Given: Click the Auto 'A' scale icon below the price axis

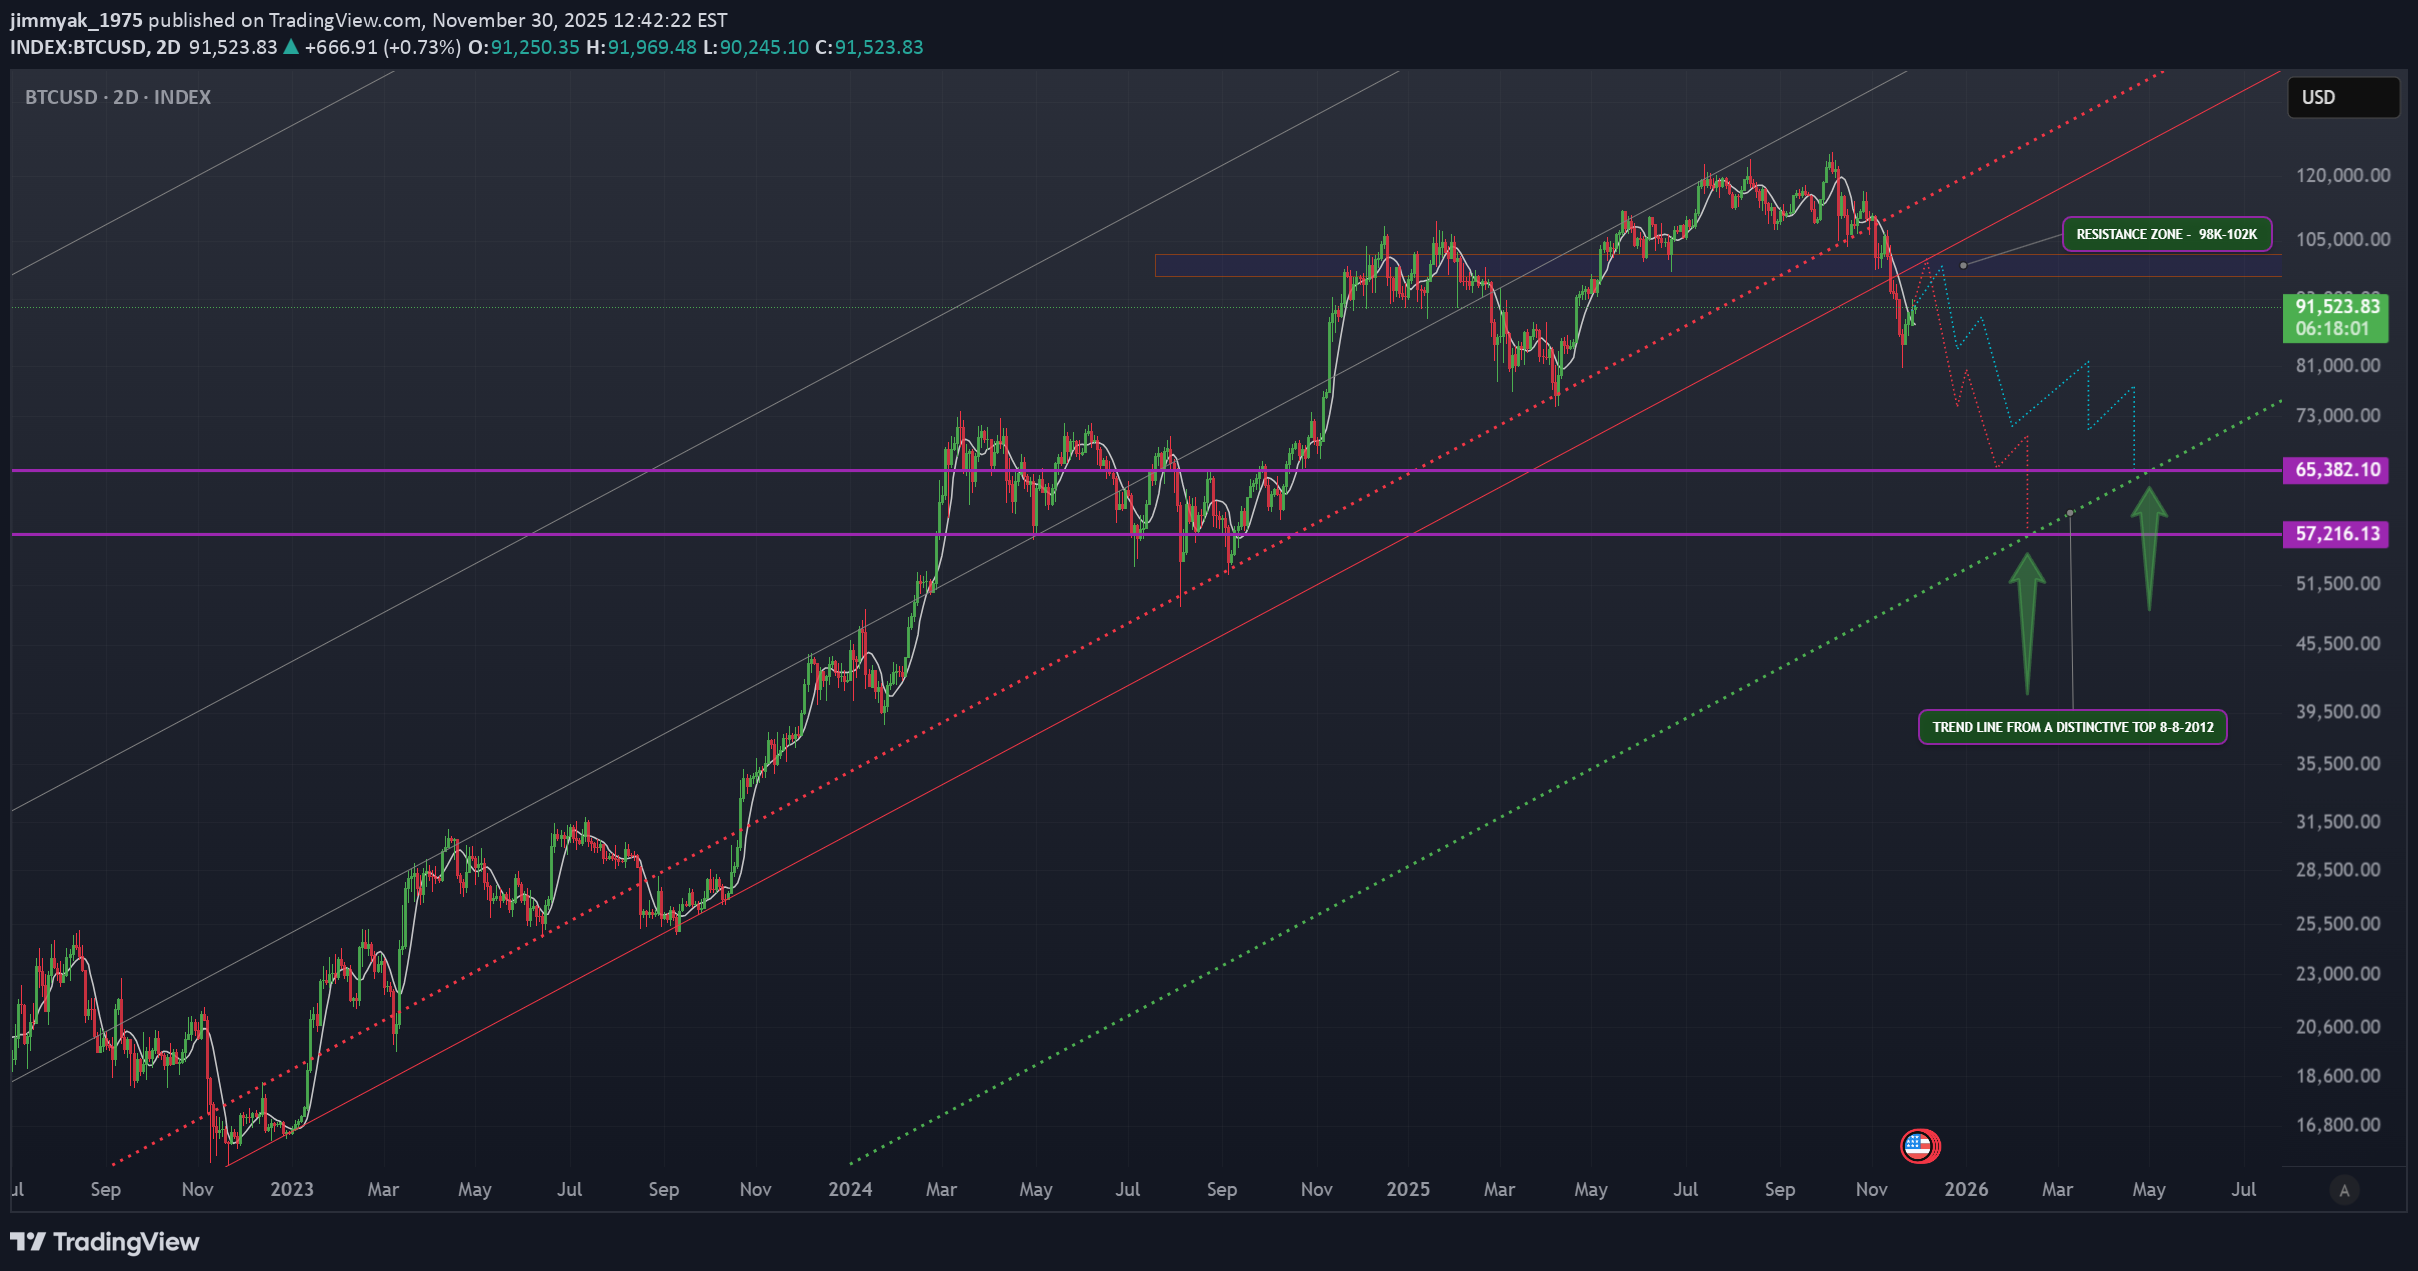Looking at the screenshot, I should (x=2345, y=1189).
